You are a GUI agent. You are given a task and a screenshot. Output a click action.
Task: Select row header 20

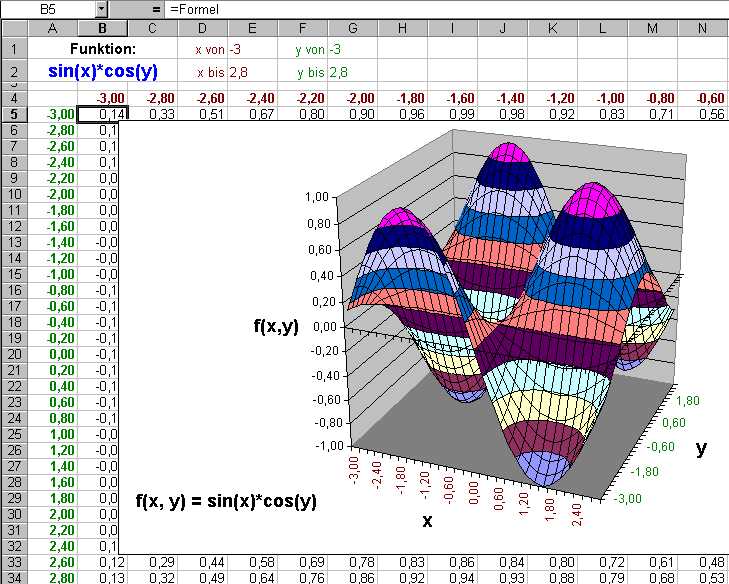[14, 354]
